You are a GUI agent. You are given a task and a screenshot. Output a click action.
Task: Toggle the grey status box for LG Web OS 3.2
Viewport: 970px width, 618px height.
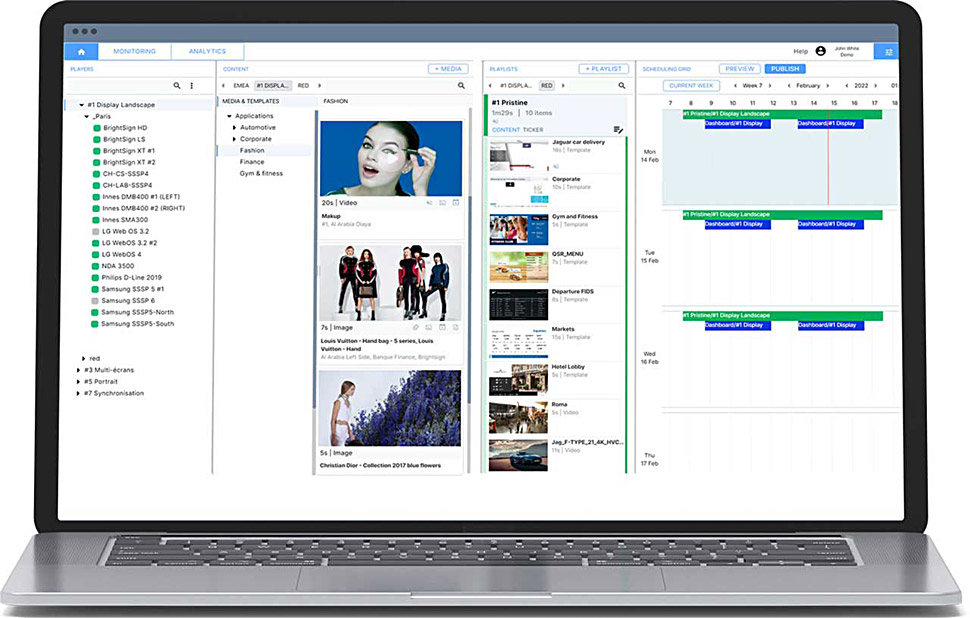[x=96, y=231]
